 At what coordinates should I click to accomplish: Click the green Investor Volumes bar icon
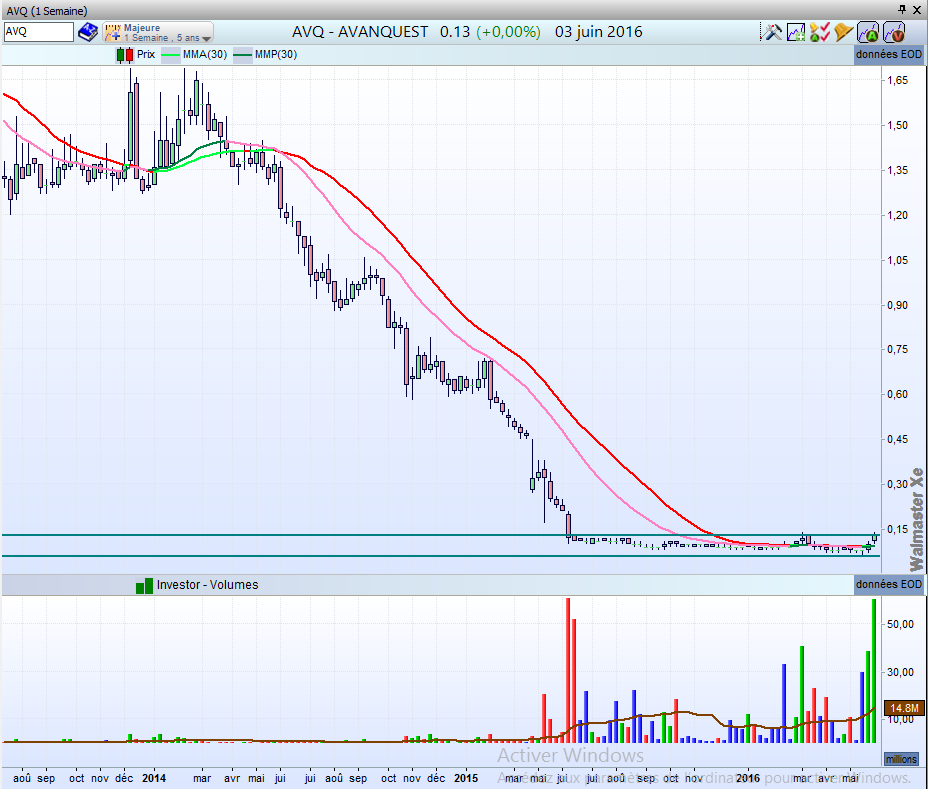coord(144,585)
